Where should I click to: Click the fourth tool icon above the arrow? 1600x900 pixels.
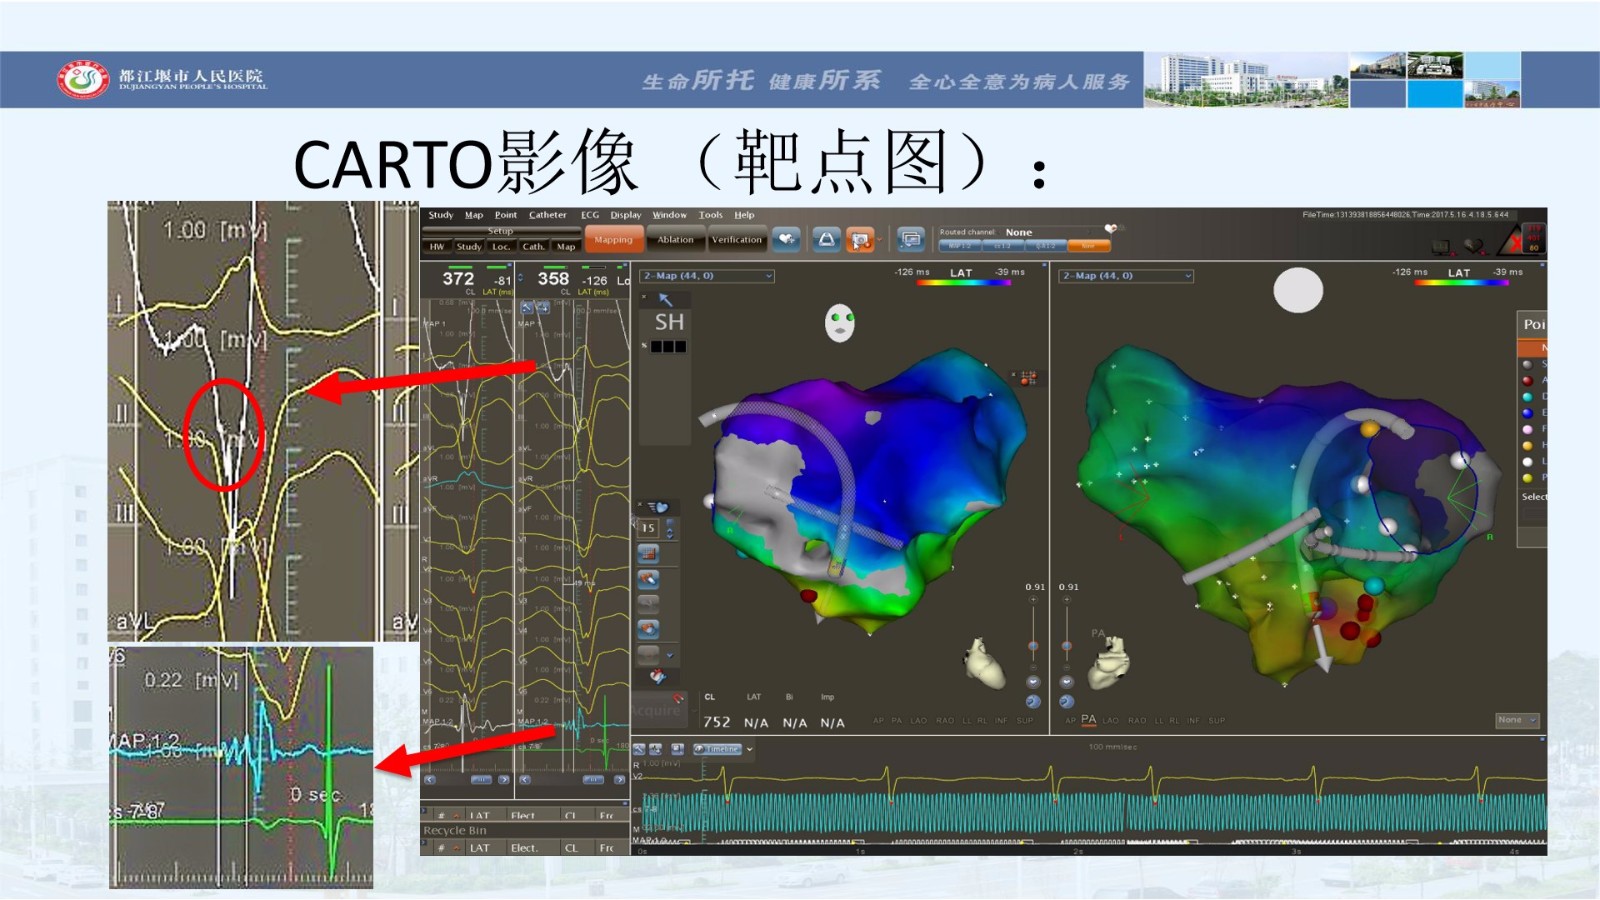[x=648, y=628]
